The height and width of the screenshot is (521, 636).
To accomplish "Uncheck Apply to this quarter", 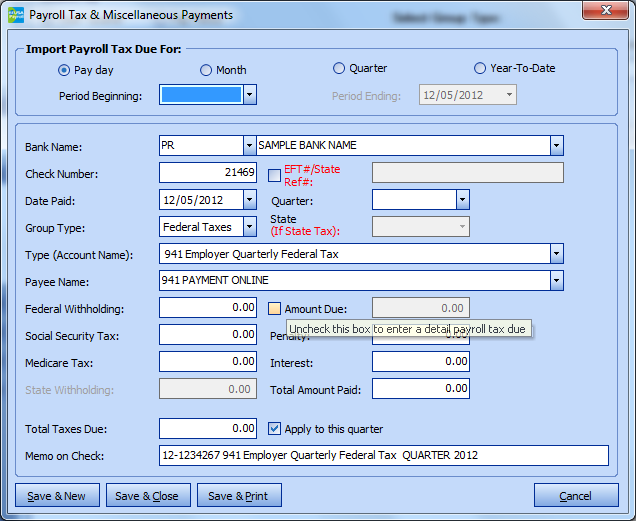I will point(275,429).
